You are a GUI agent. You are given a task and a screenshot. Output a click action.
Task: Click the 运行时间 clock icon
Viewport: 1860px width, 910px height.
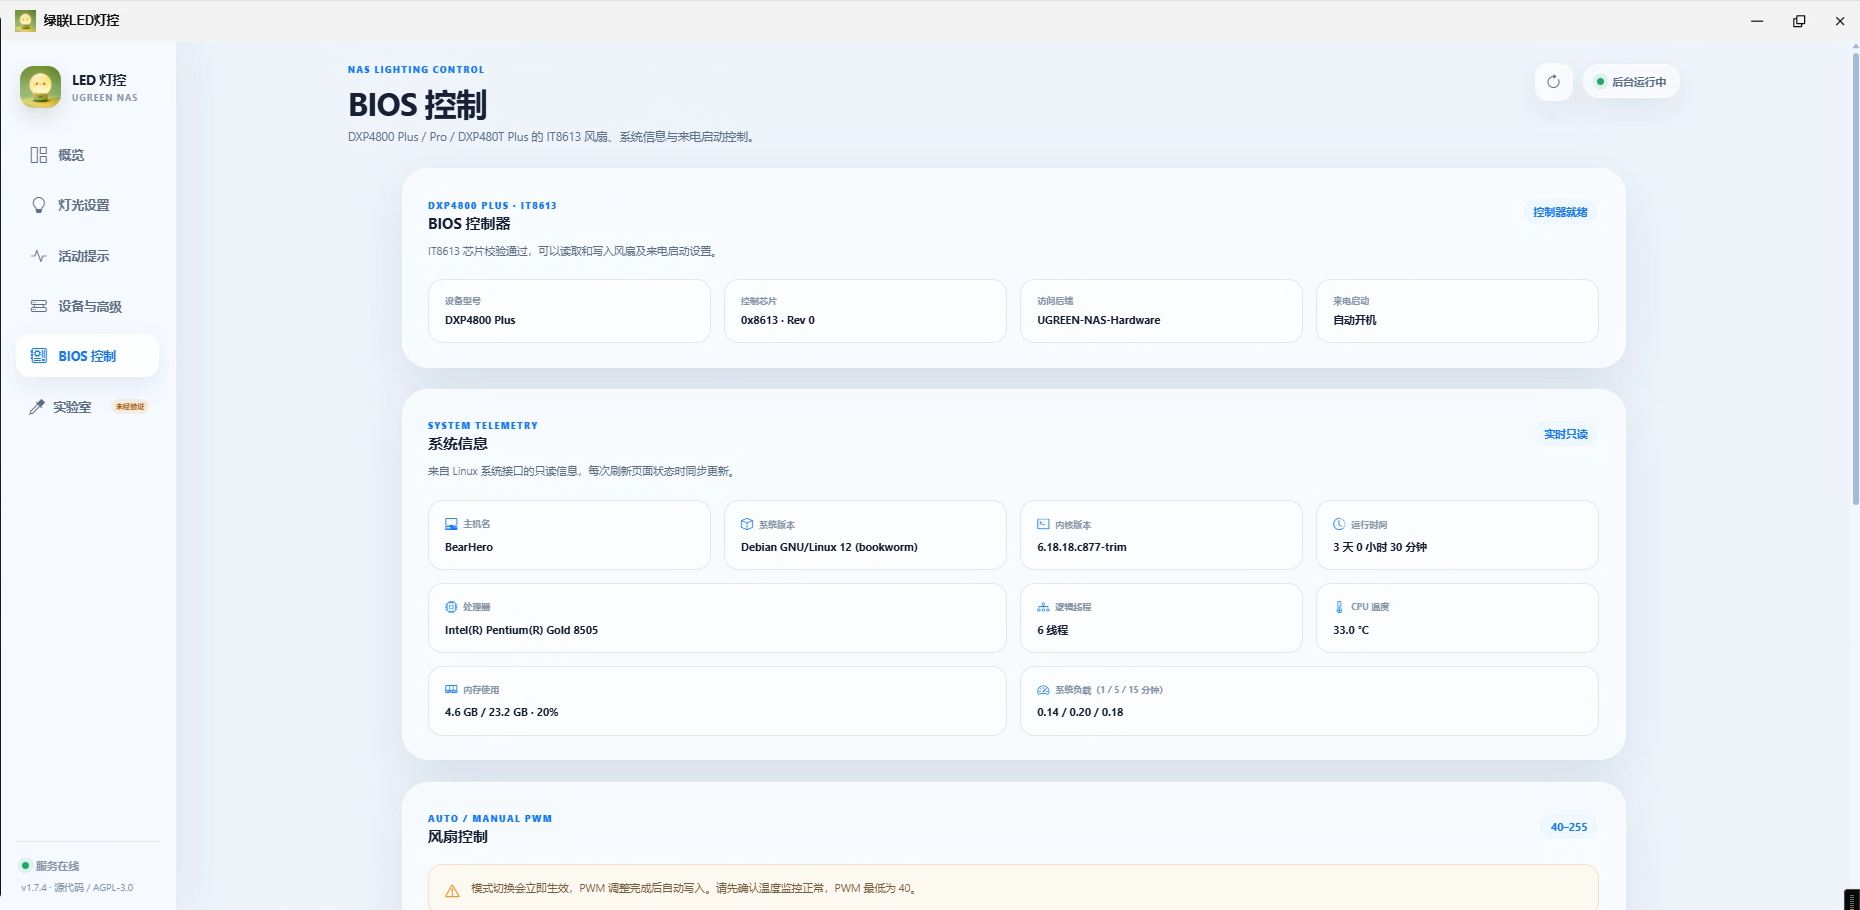1339,524
